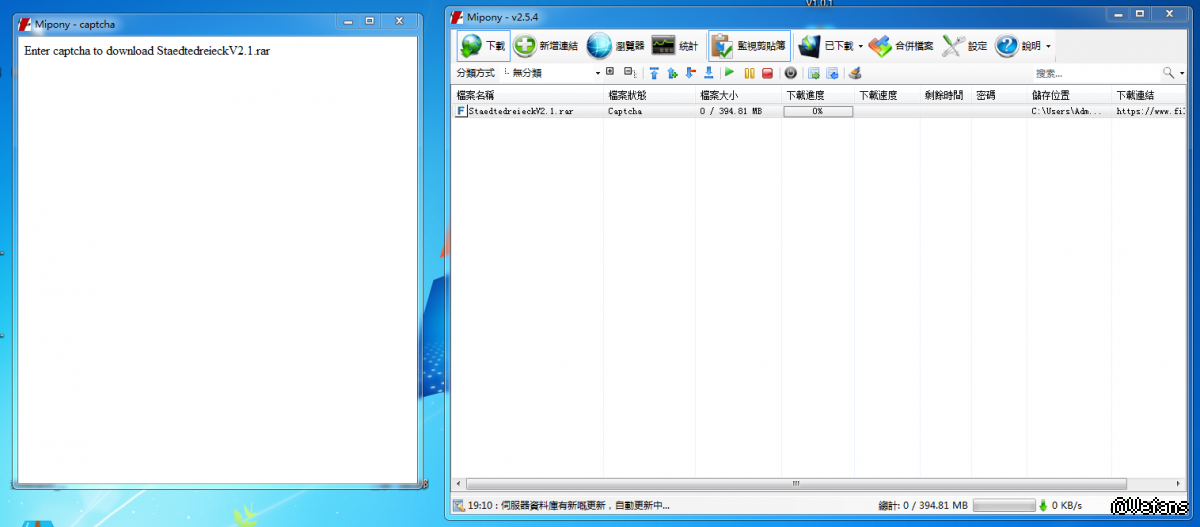Click the green download speed arrow icon
The height and width of the screenshot is (527, 1200).
coord(1043,506)
